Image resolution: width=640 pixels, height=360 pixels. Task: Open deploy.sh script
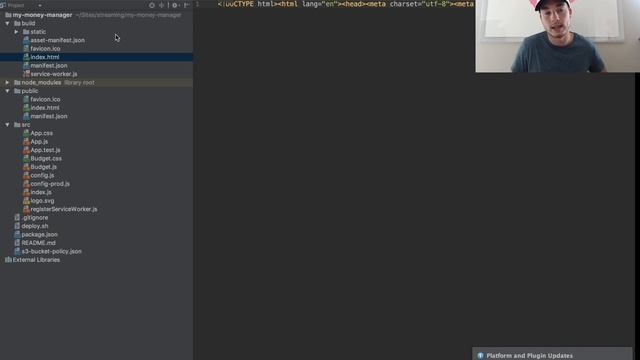35,226
